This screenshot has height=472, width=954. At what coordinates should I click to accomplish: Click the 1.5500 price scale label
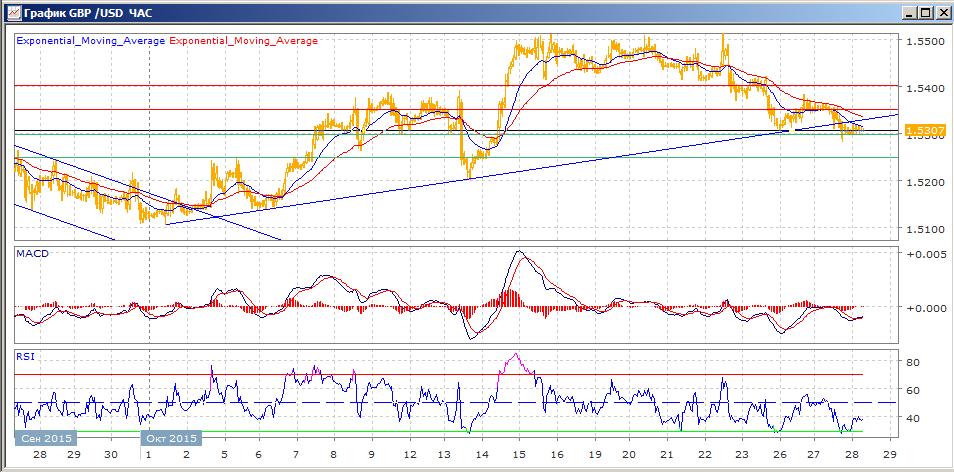(927, 41)
